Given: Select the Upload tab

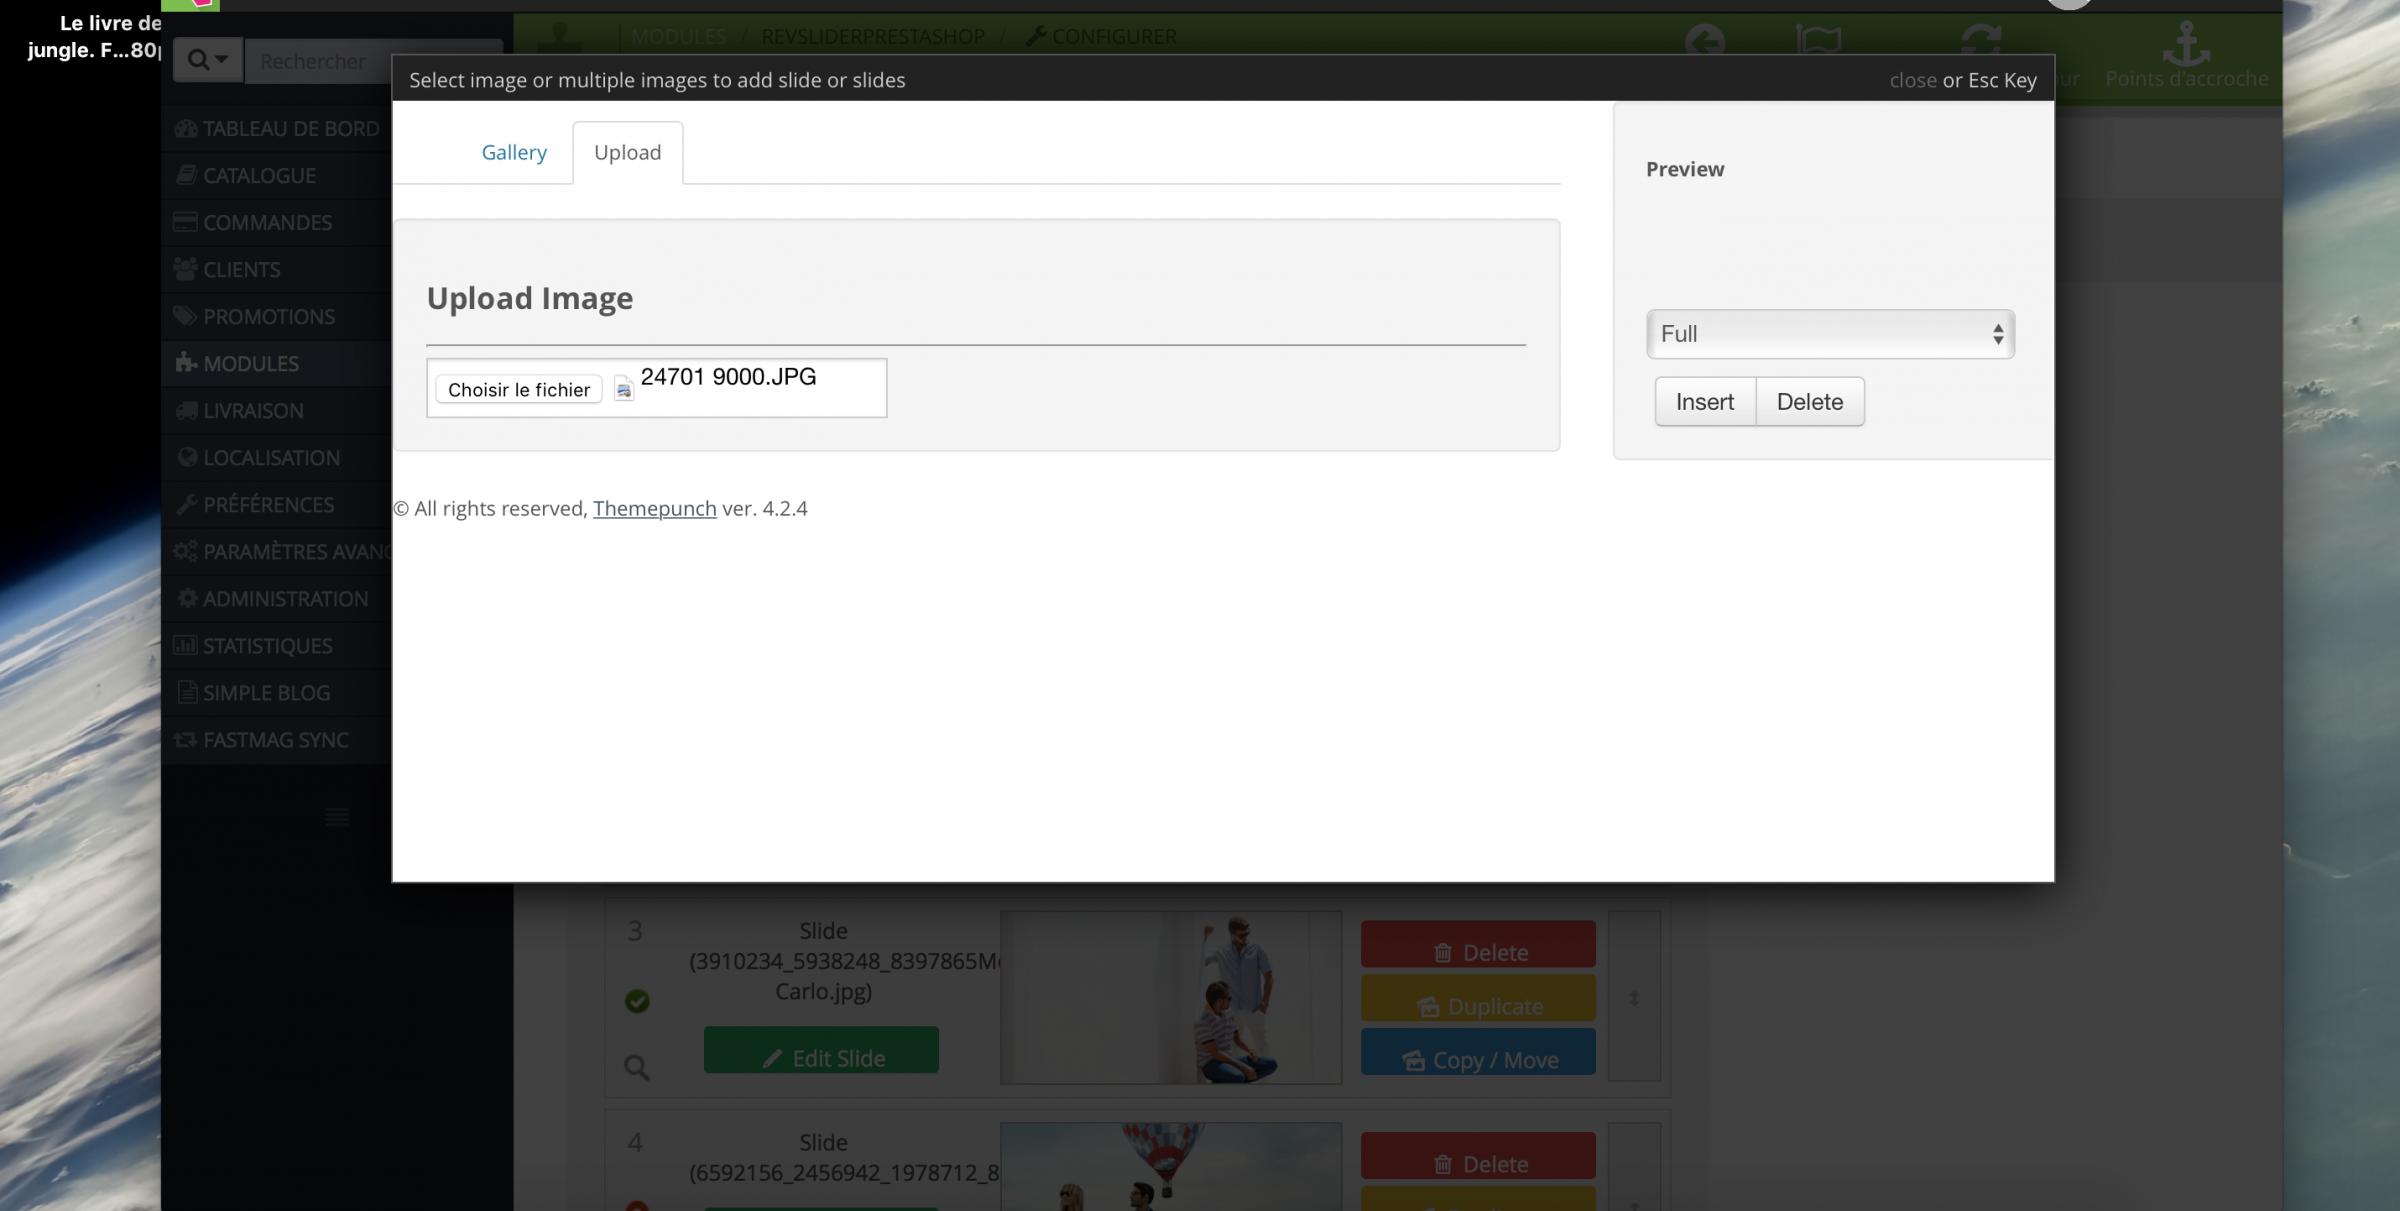Looking at the screenshot, I should click(x=627, y=152).
